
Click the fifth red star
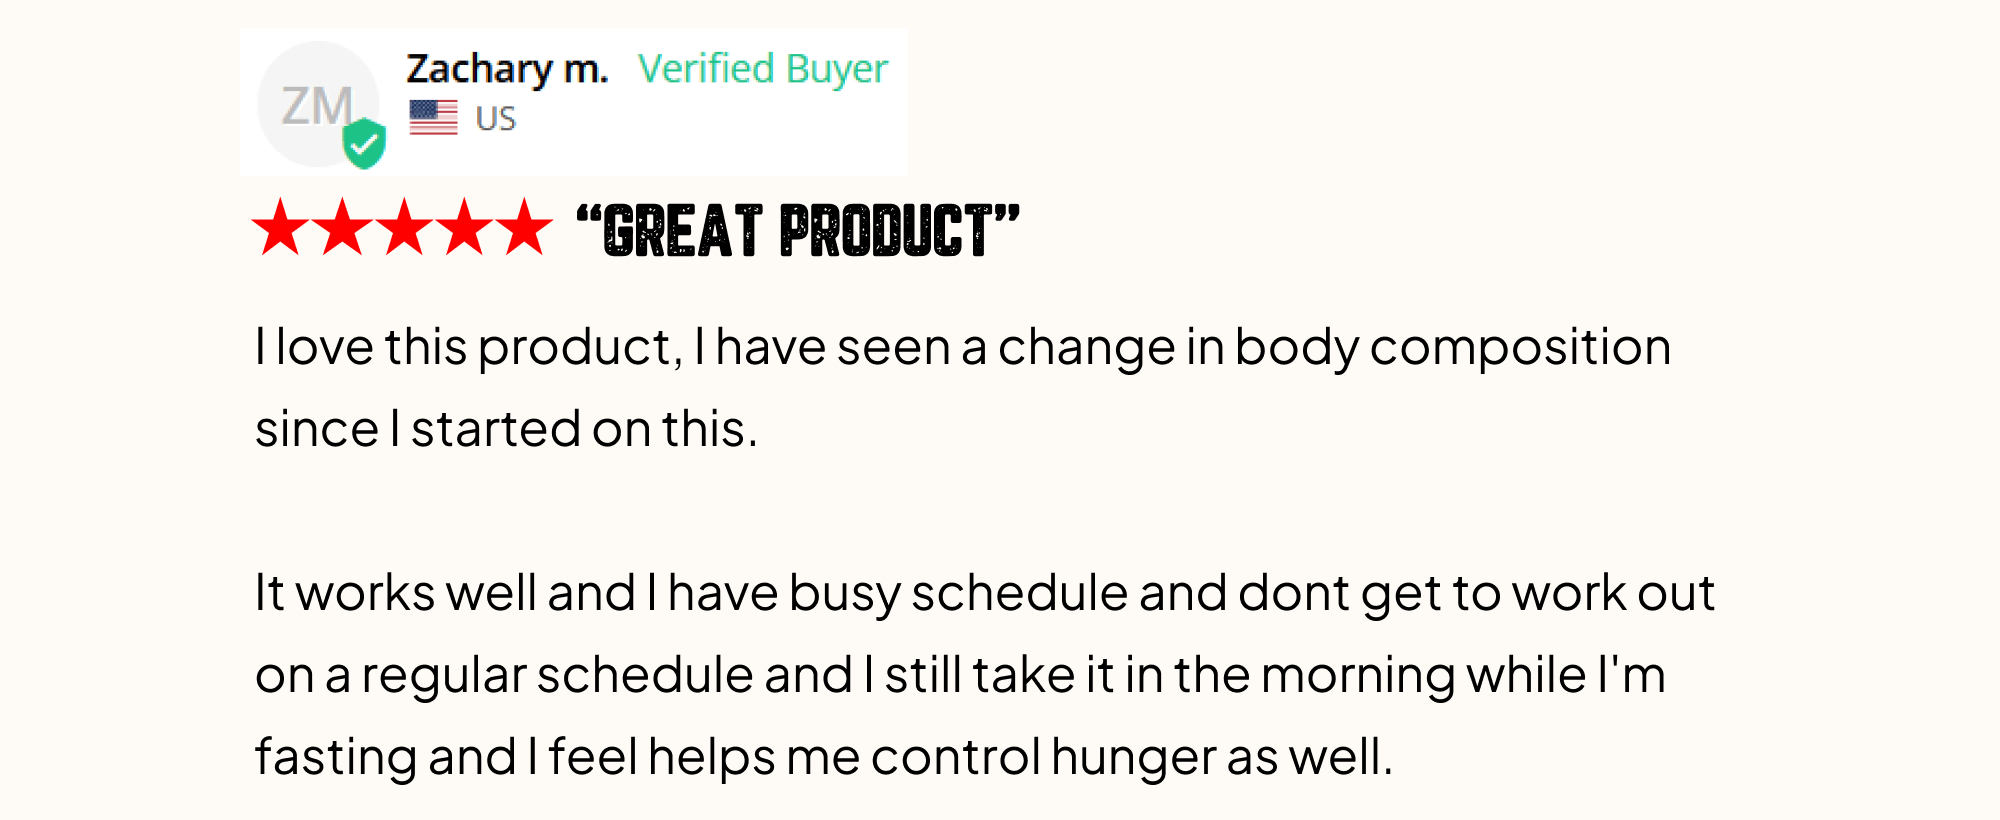pyautogui.click(x=525, y=227)
